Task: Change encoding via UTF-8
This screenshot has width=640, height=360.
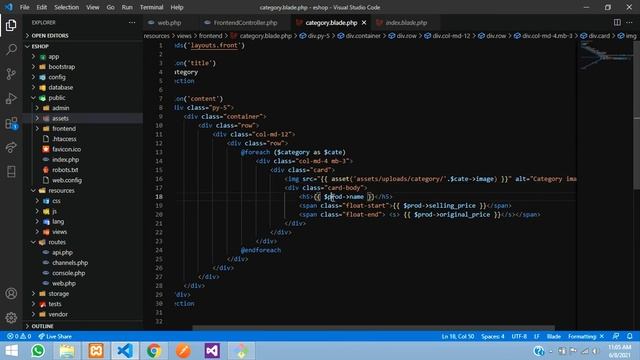Action: point(519,336)
